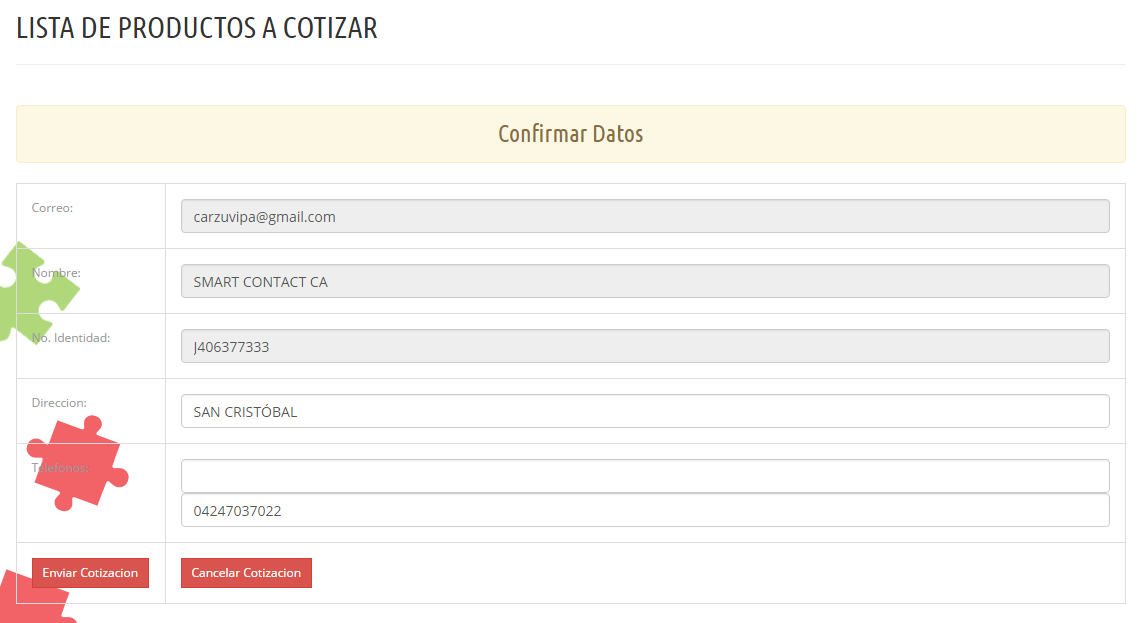This screenshot has width=1141, height=623.
Task: Click the LISTA DE PRODUCTOS A COTIZAR heading
Action: pos(197,28)
